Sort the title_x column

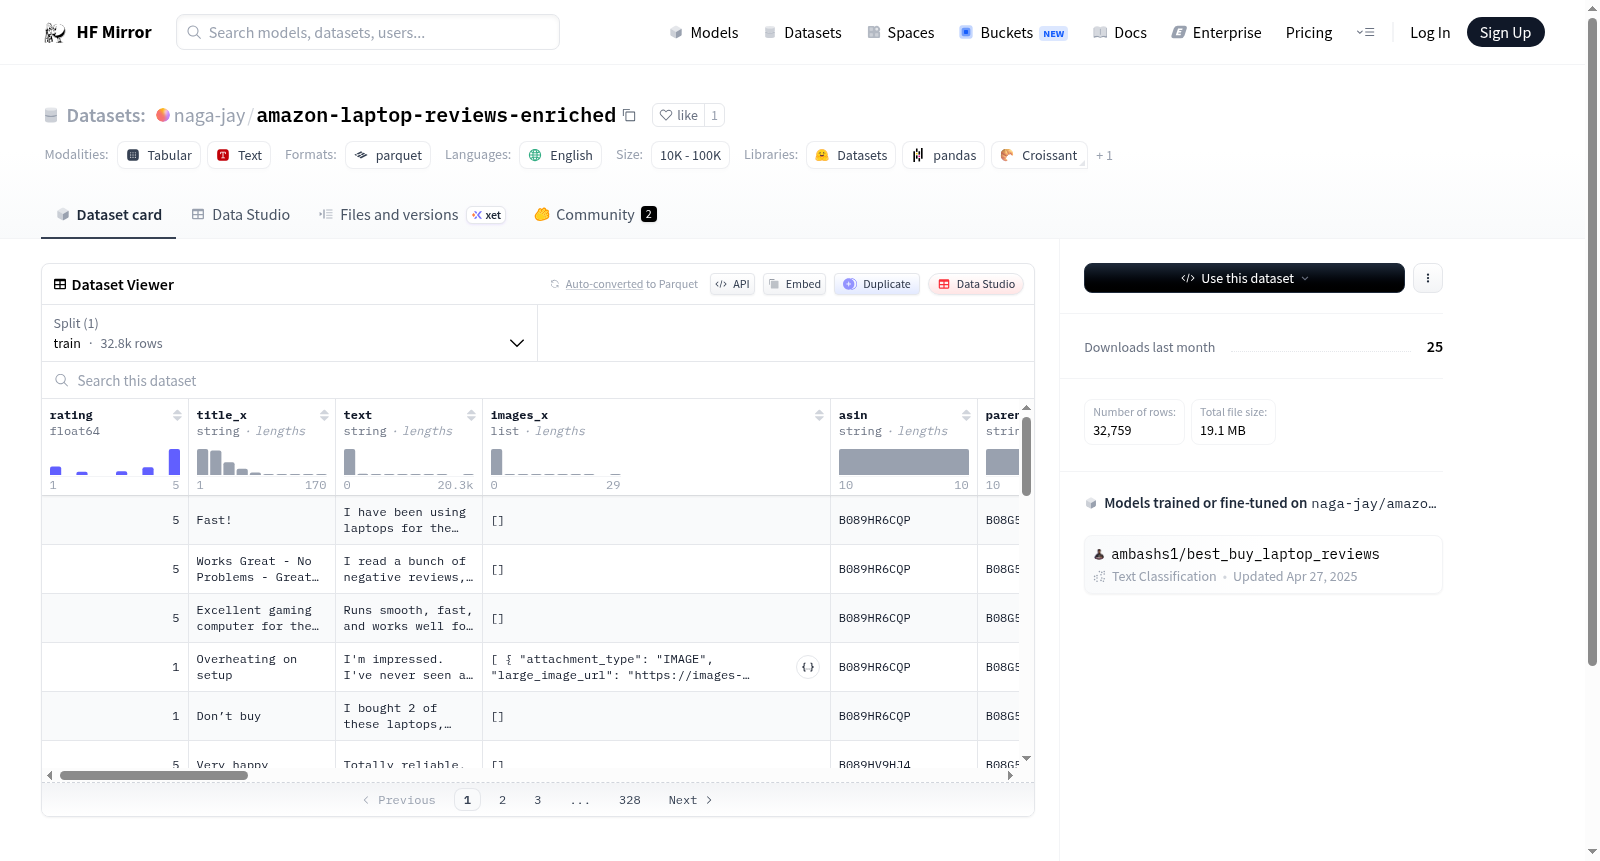click(324, 415)
